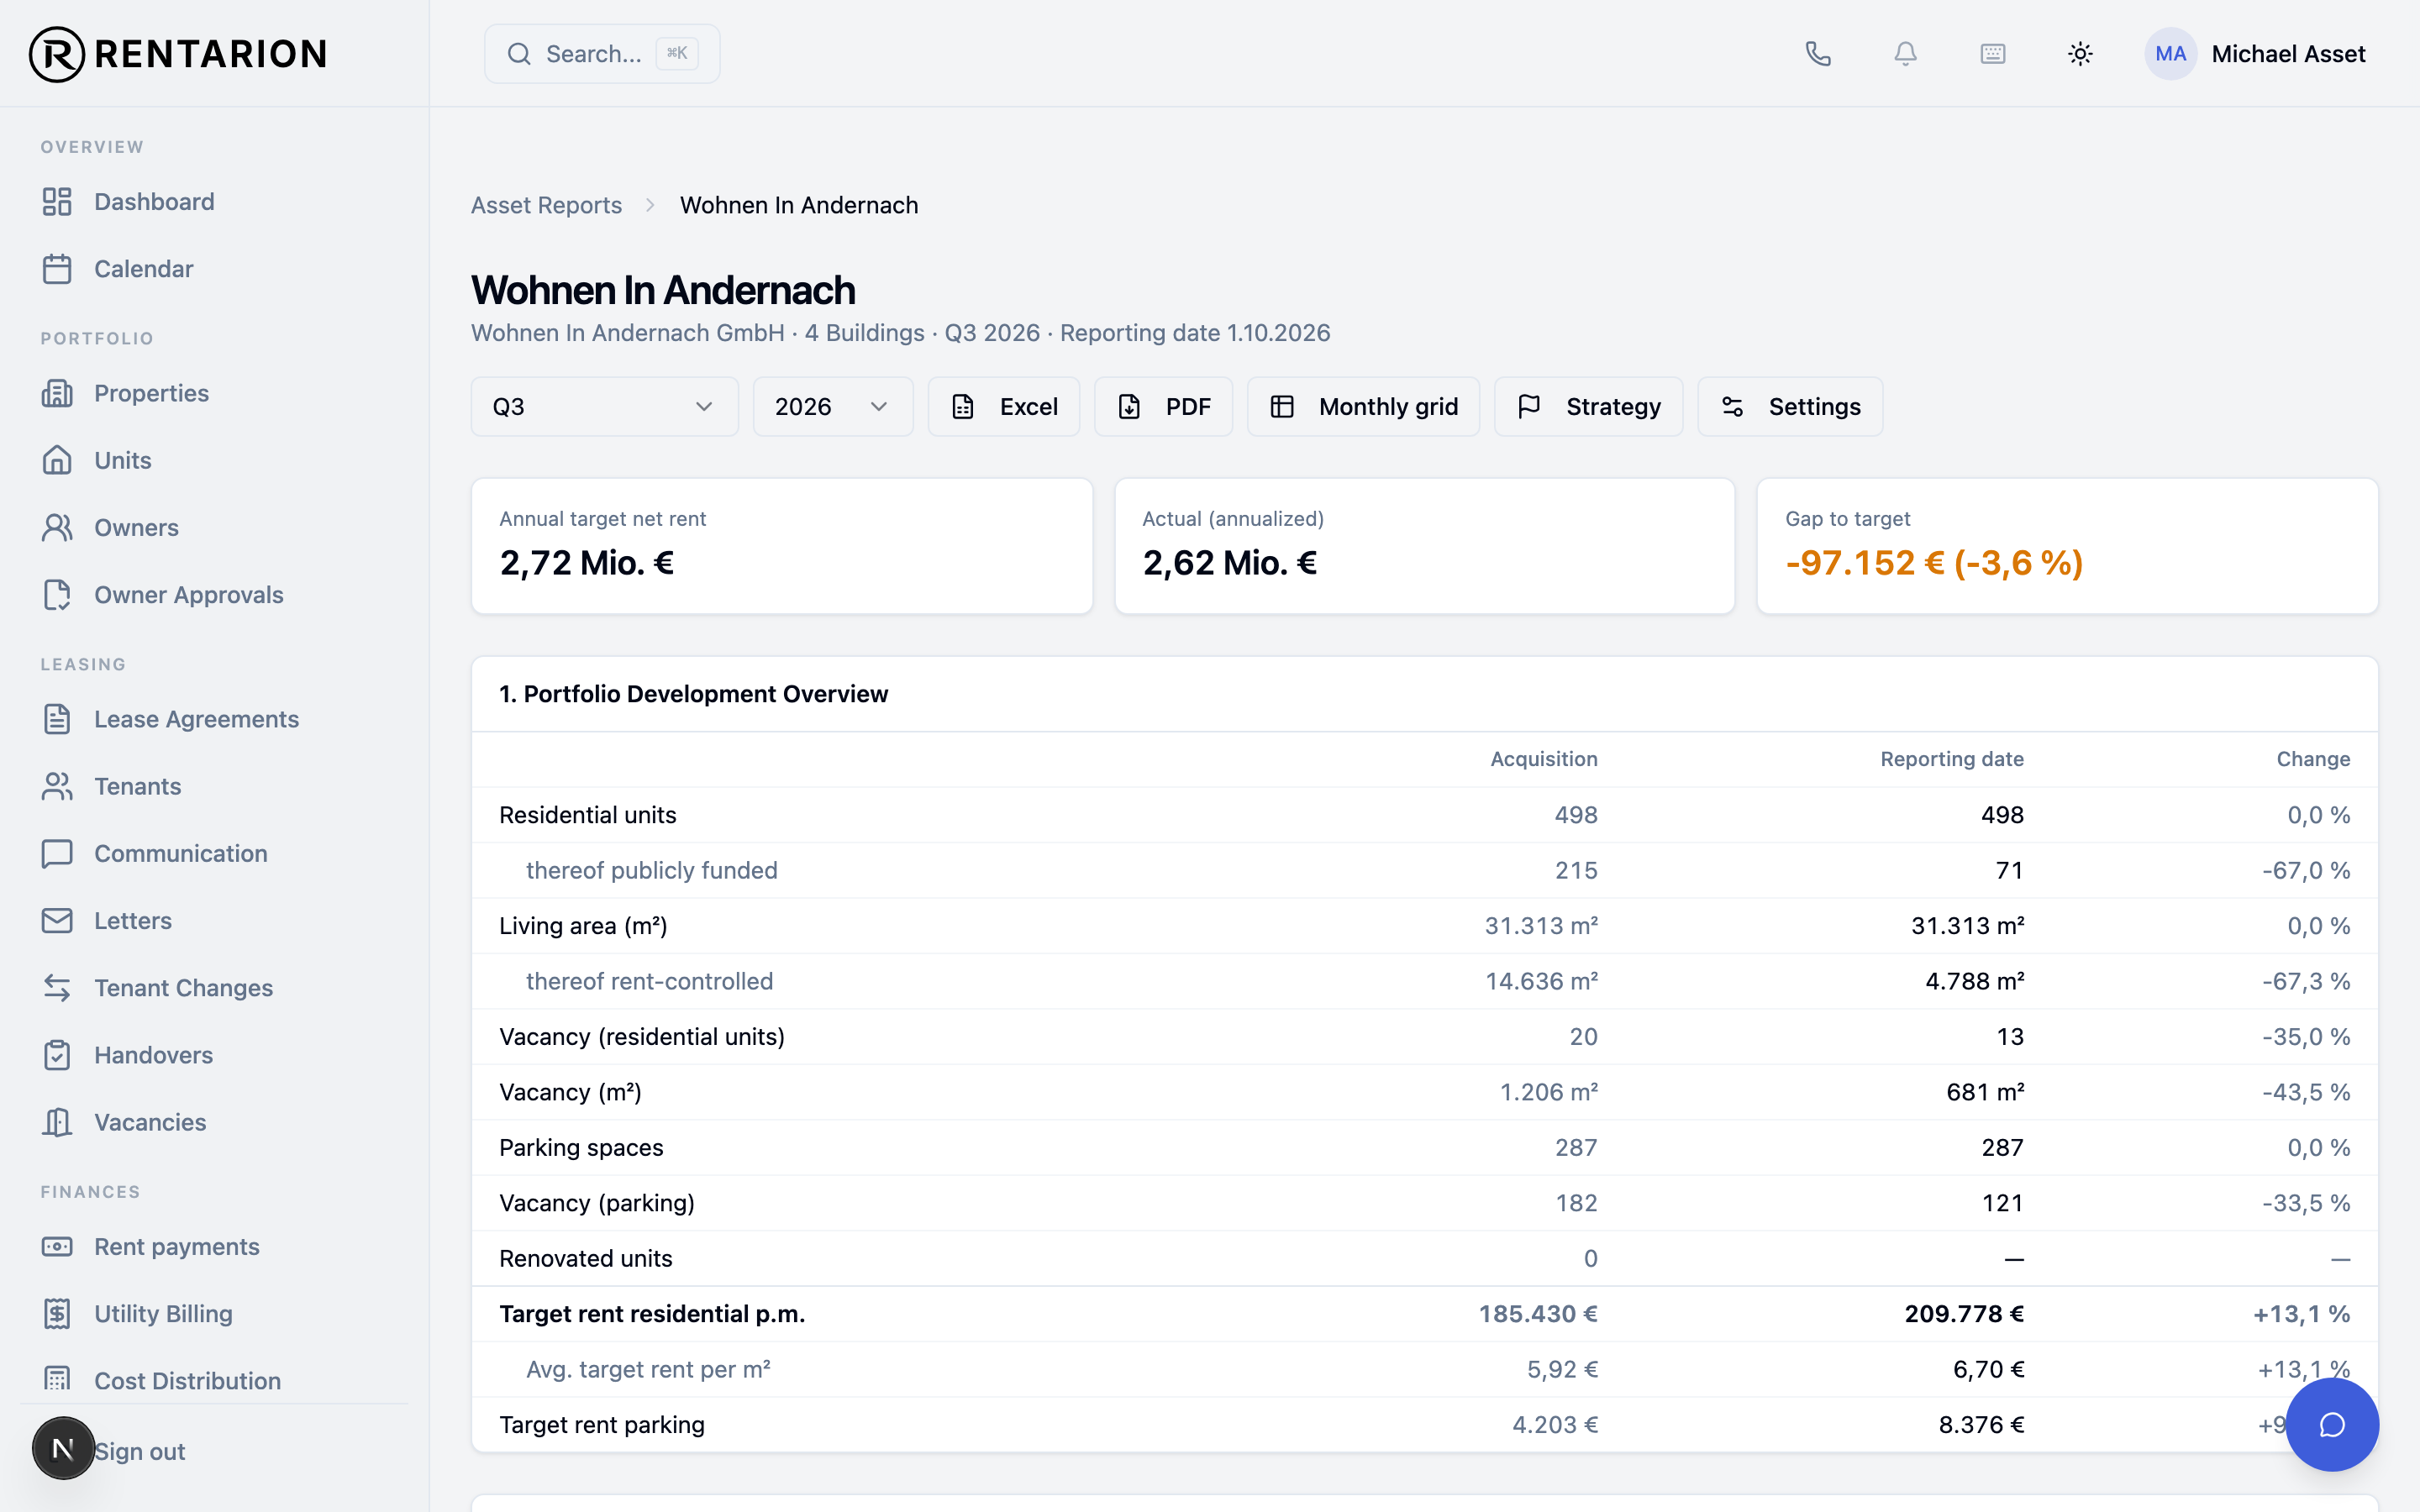Open Rent payments menu item
This screenshot has height=1512, width=2420.
177,1247
